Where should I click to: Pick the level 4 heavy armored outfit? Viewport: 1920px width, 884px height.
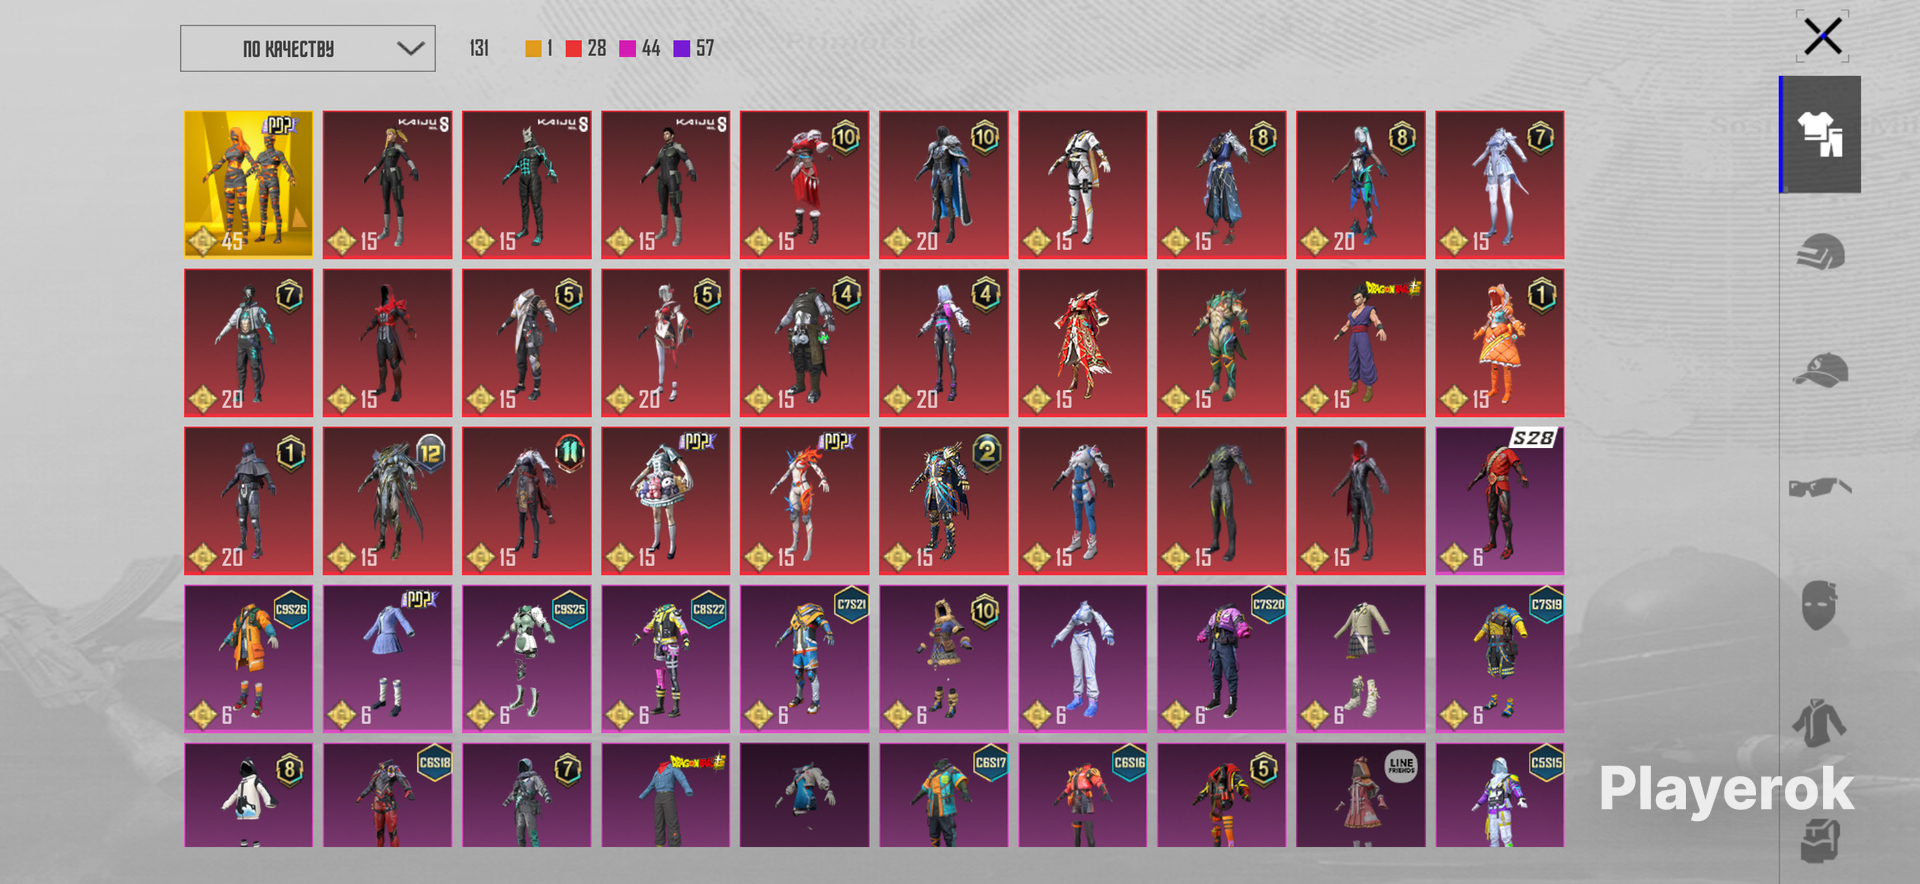[805, 343]
